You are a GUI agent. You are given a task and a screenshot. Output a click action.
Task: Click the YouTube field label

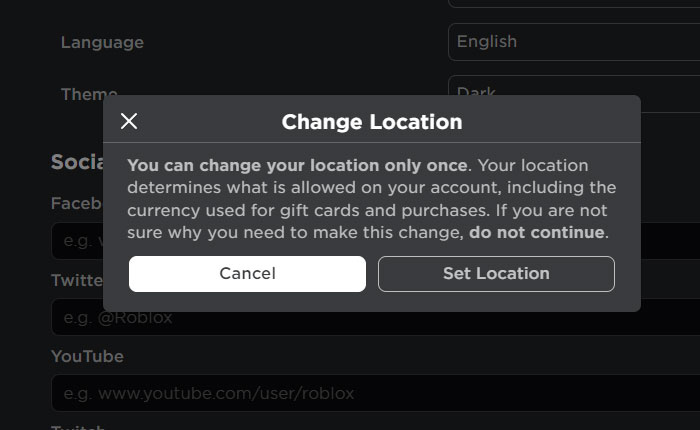tap(87, 357)
